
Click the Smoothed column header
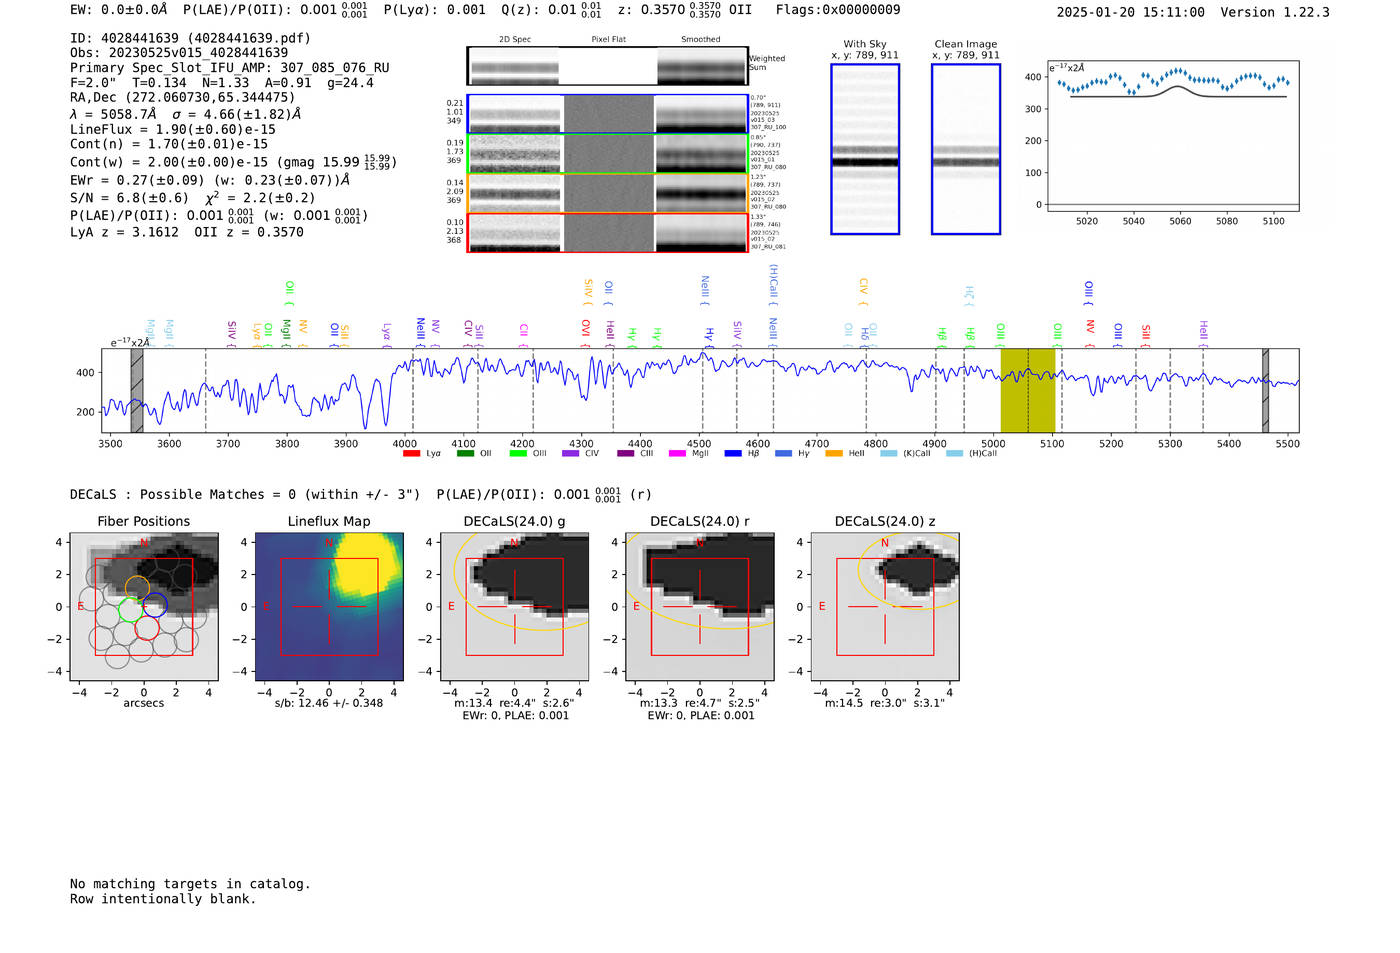pyautogui.click(x=701, y=39)
